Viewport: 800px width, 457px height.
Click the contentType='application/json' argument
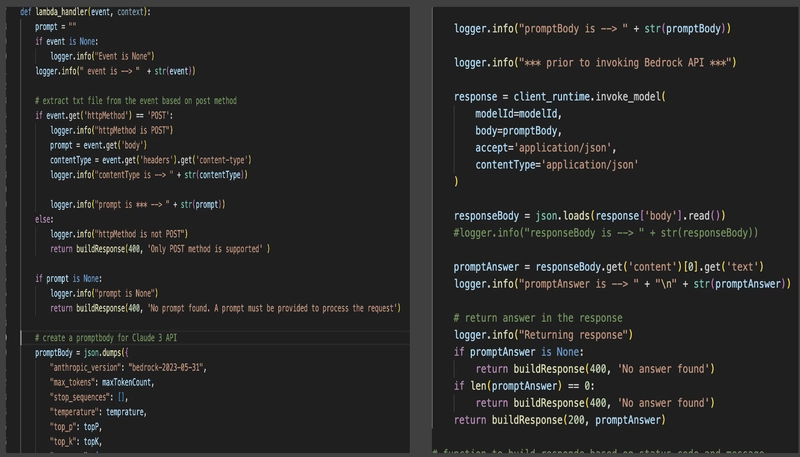point(557,165)
